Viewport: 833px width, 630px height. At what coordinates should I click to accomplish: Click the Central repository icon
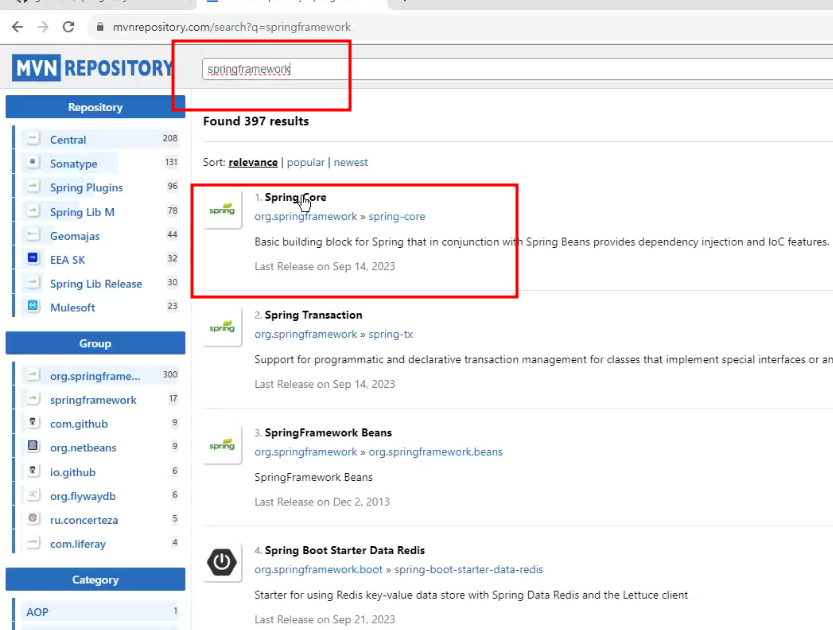(x=33, y=139)
